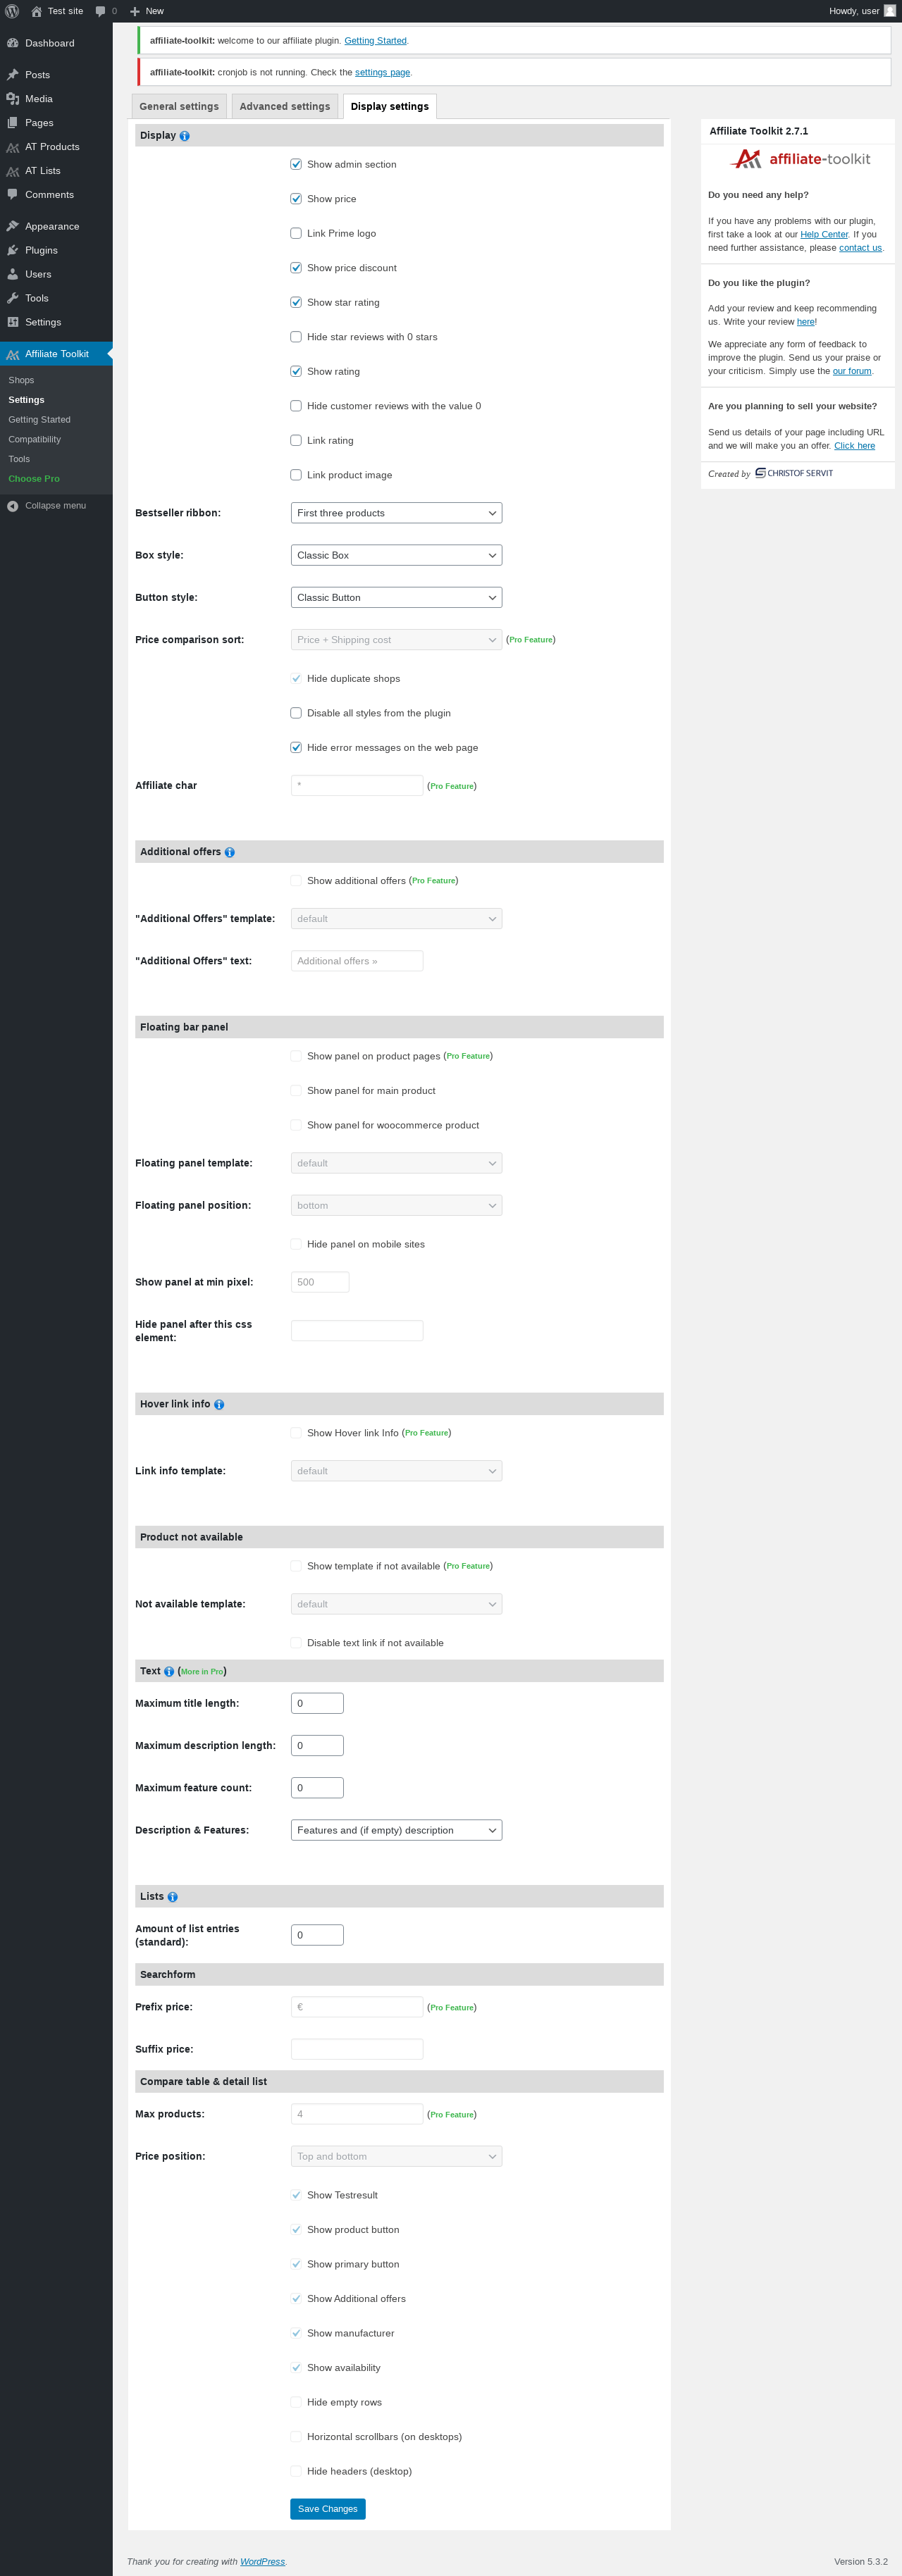
Task: Click the Save Changes button
Action: click(x=327, y=2508)
